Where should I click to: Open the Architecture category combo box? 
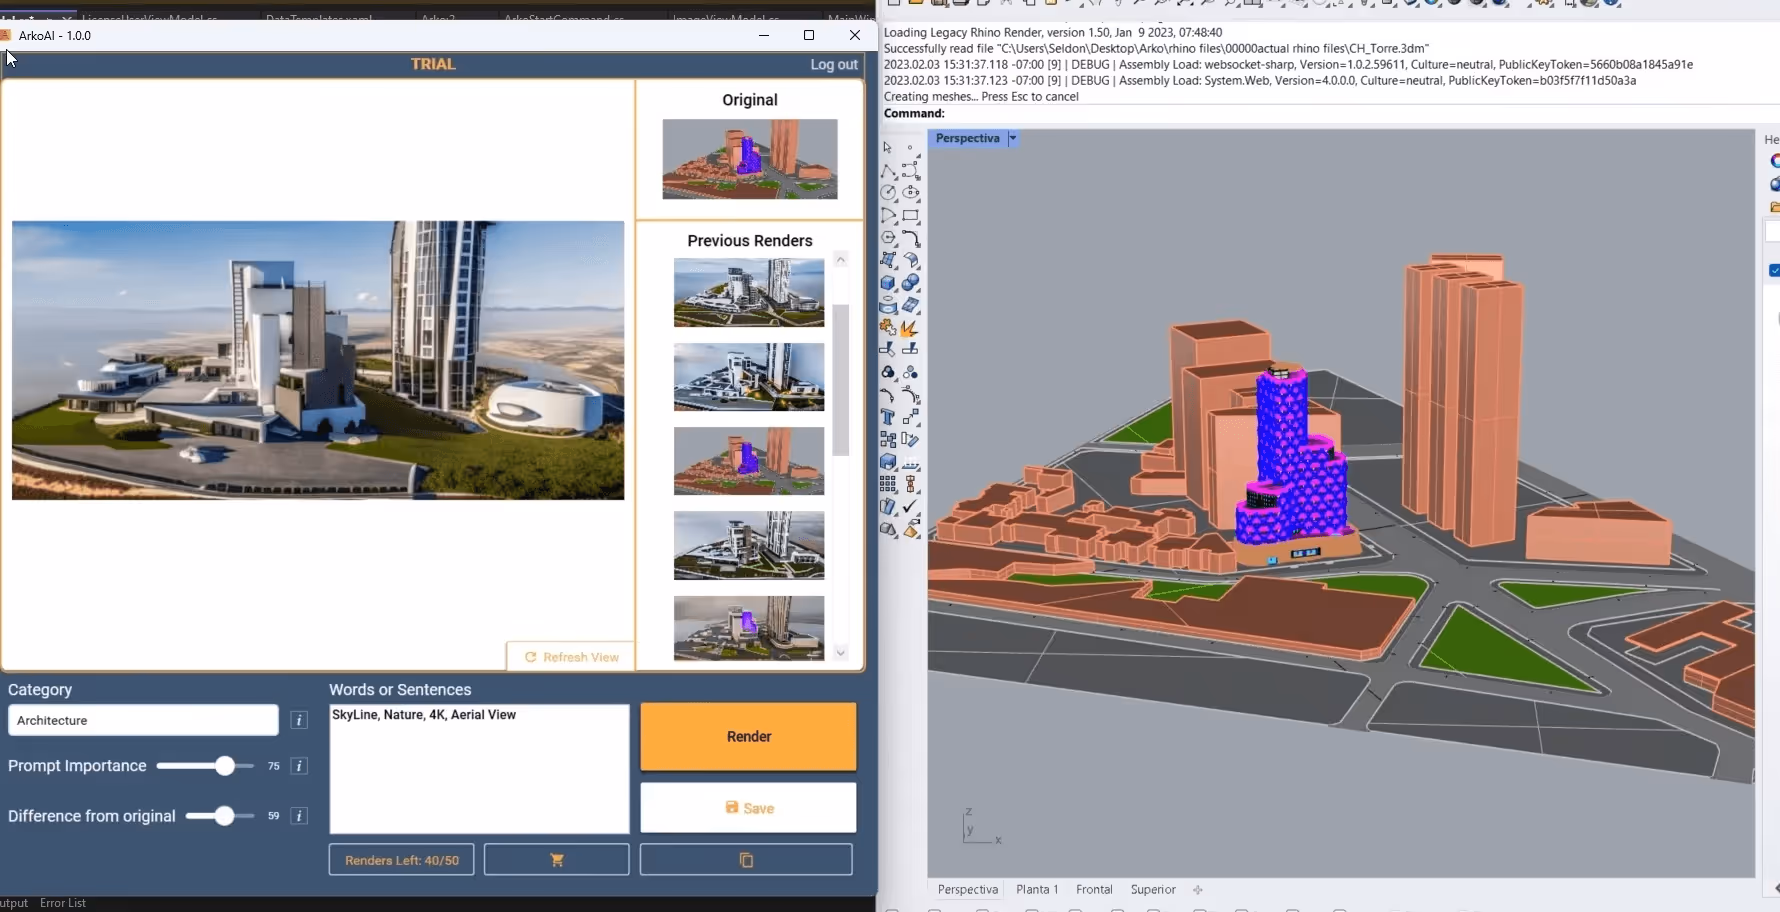(x=143, y=720)
